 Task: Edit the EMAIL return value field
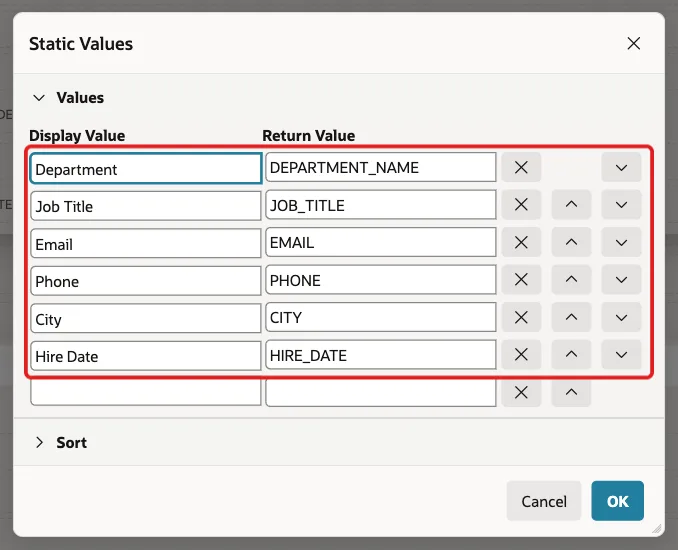(x=381, y=242)
